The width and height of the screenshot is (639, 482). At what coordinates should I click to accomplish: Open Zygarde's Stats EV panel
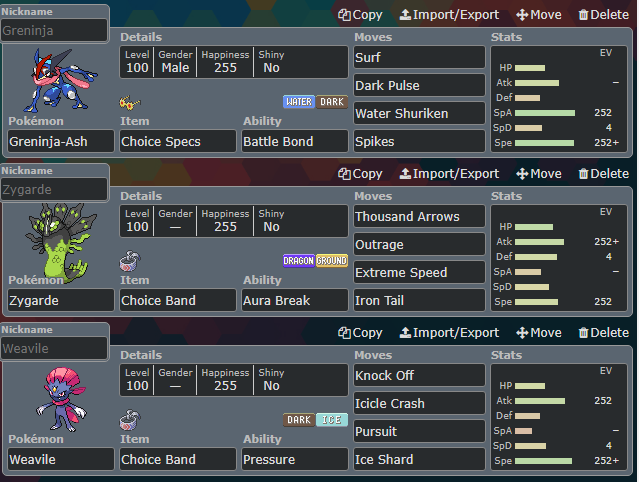(559, 258)
